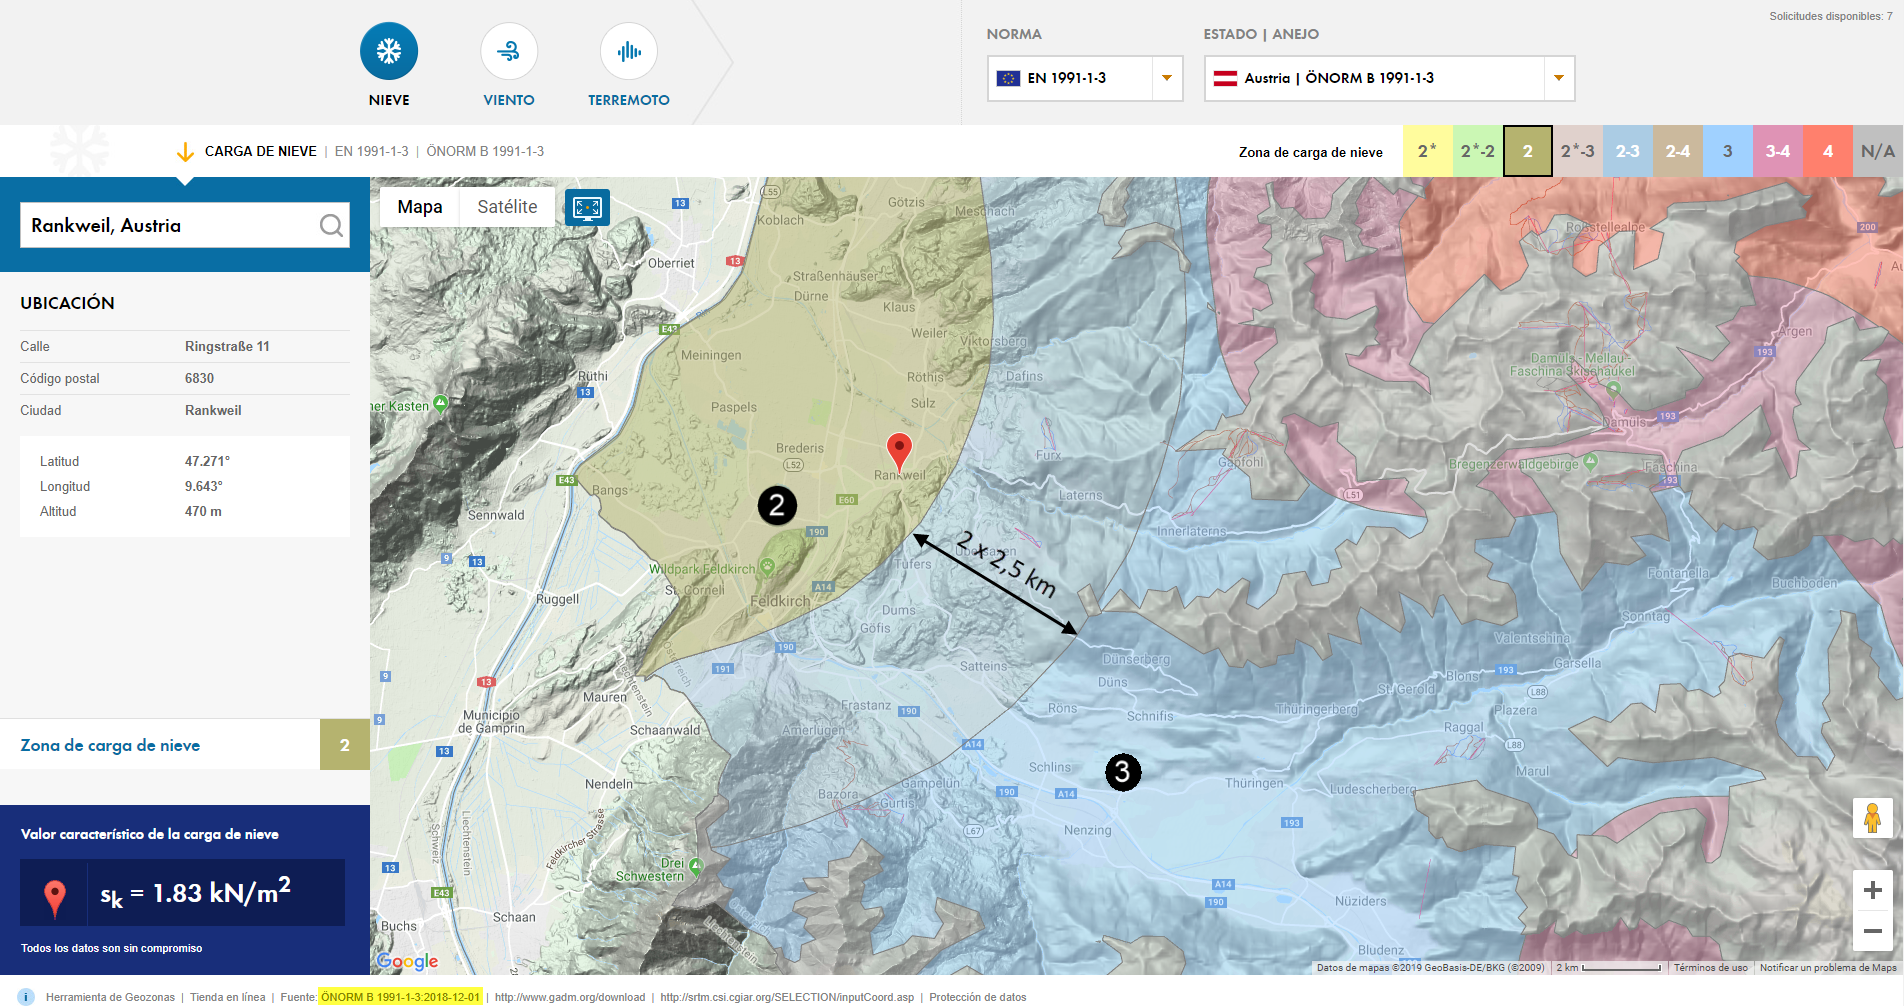
Task: Select the Terremoto seismic icon
Action: tap(629, 51)
